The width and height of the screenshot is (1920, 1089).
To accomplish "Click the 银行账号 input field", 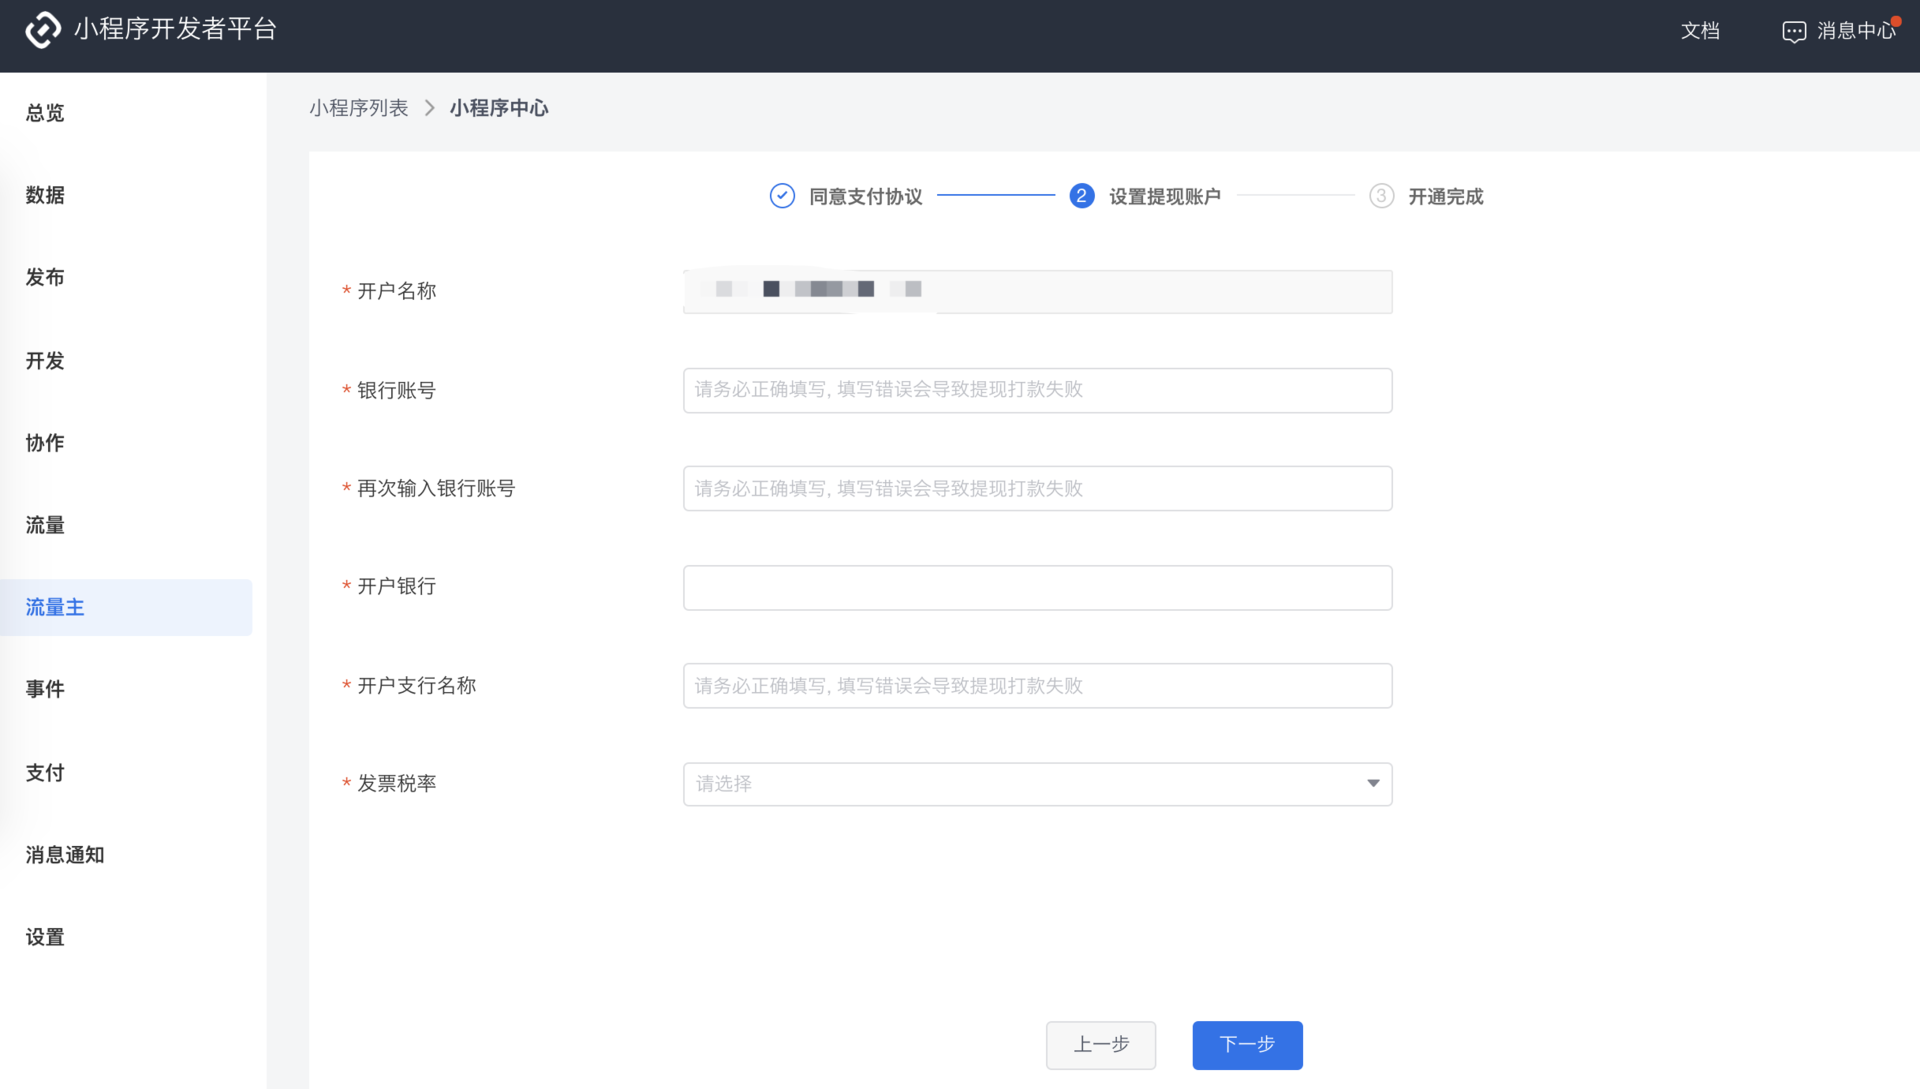I will (1037, 390).
